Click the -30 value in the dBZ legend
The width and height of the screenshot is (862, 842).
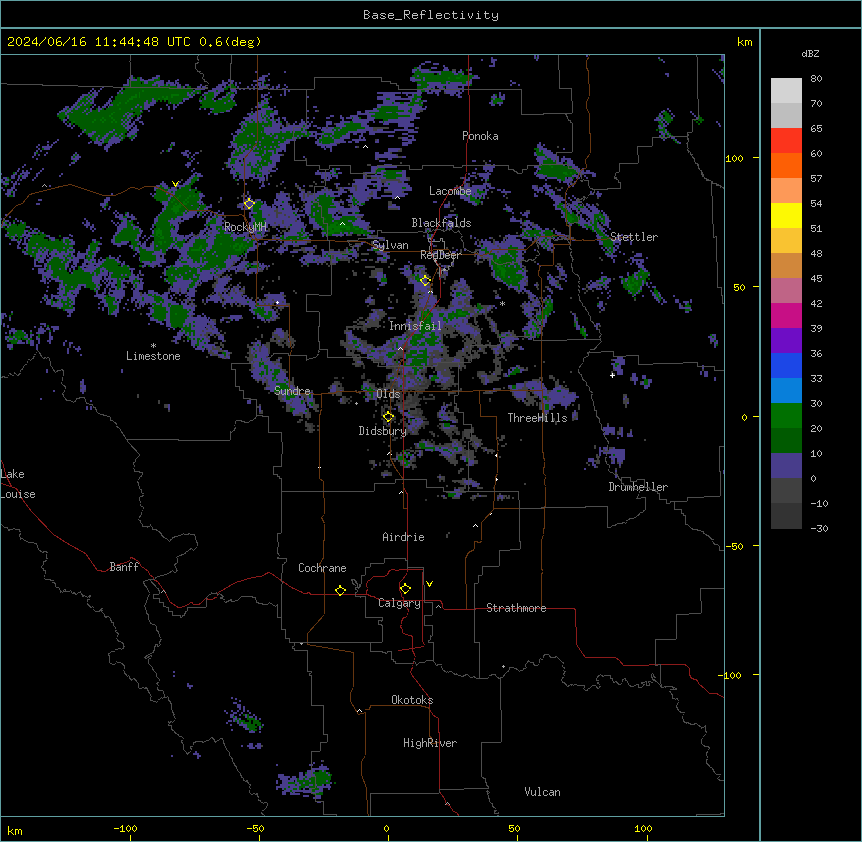coord(819,529)
